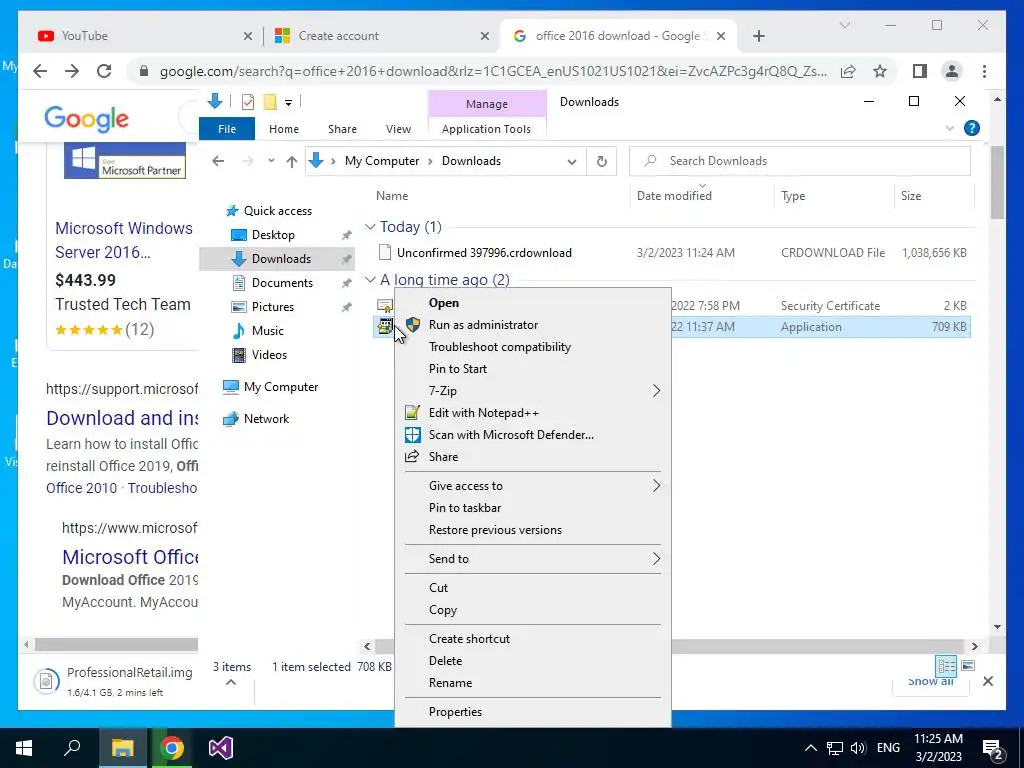1024x768 pixels.
Task: Open the Windows Start menu
Action: [x=24, y=748]
